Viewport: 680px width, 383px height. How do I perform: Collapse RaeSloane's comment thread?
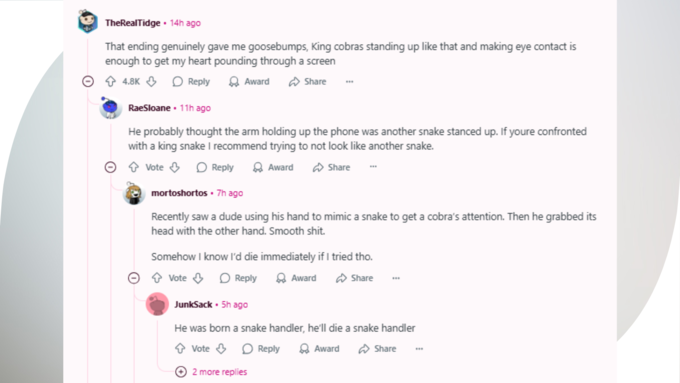(x=111, y=167)
